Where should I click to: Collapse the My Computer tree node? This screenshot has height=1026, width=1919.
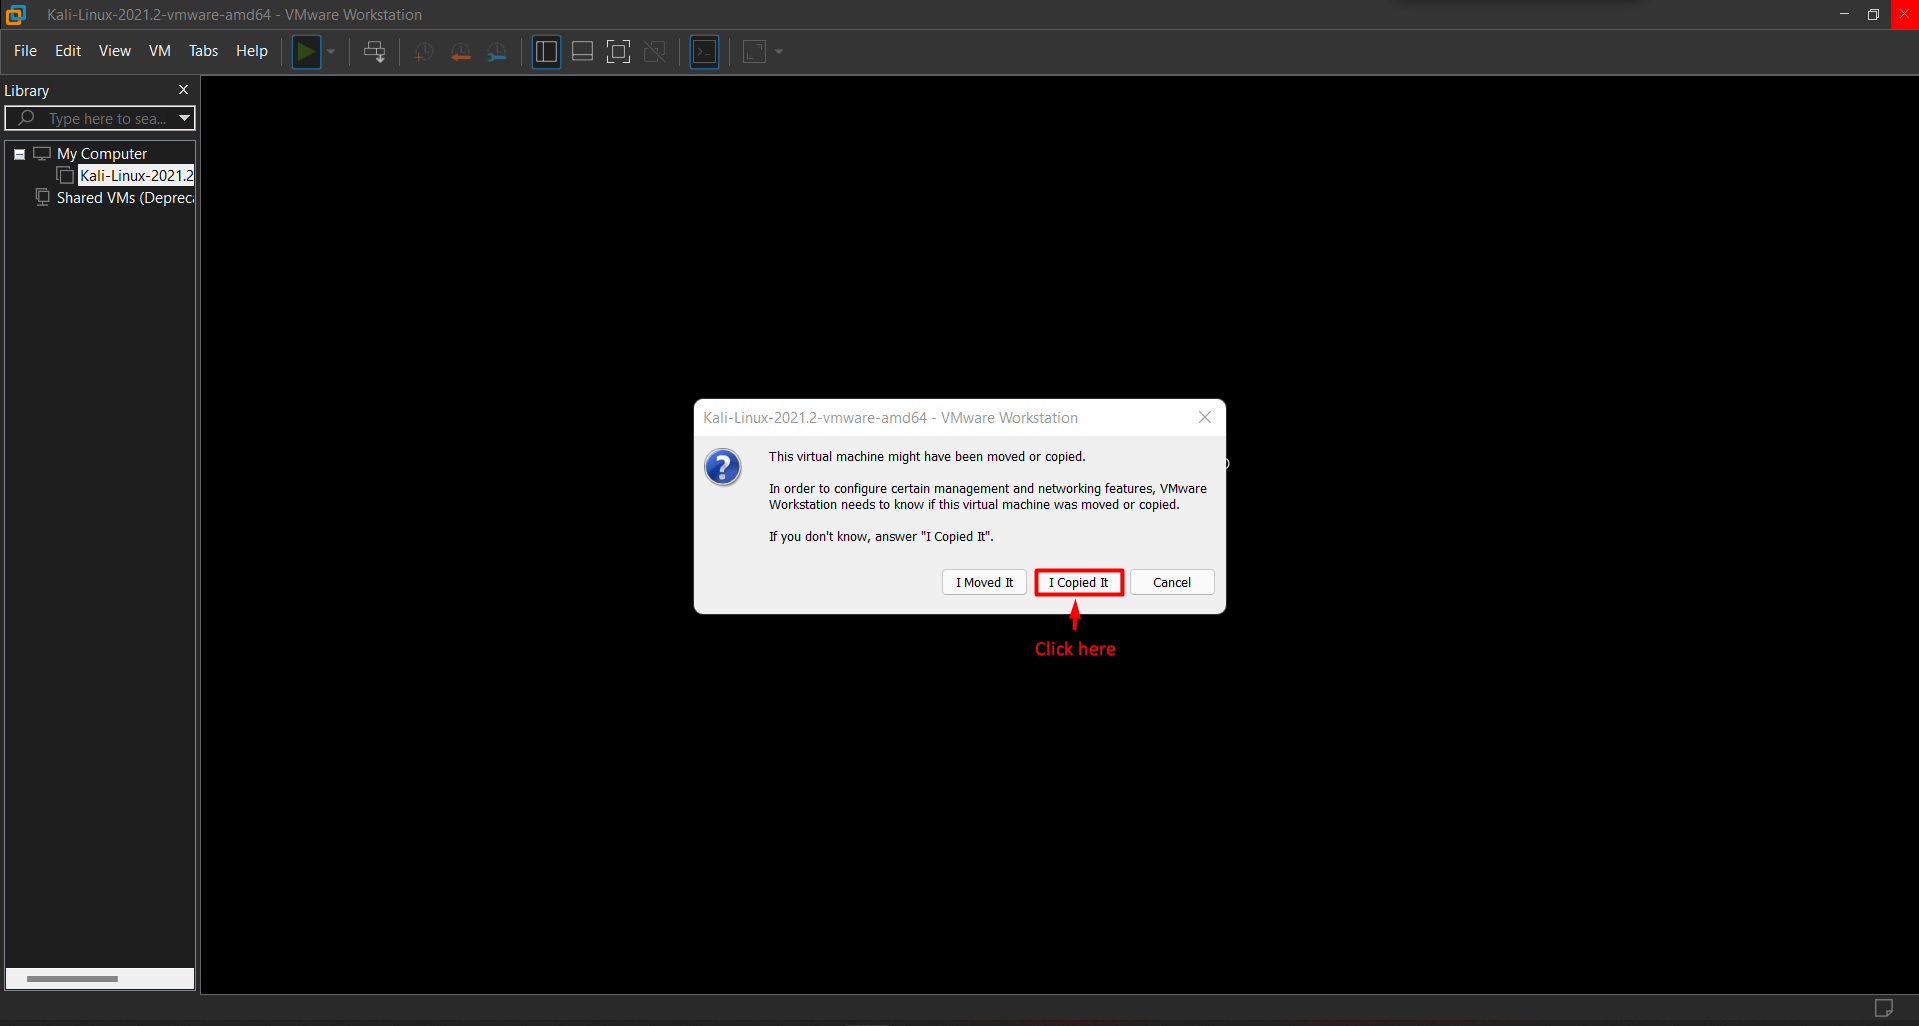pos(19,154)
